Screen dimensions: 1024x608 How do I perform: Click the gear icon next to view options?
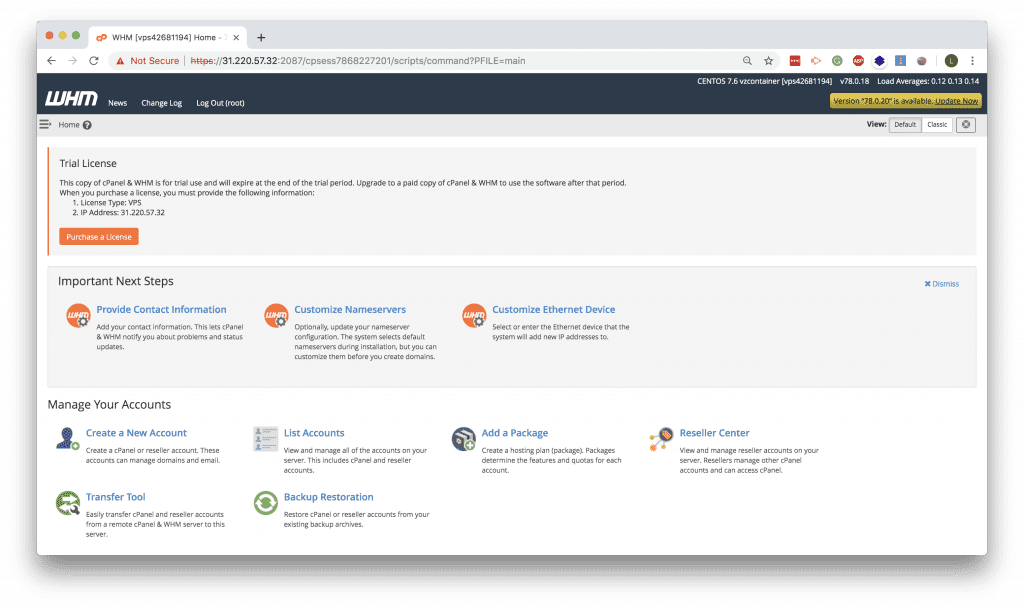(965, 124)
